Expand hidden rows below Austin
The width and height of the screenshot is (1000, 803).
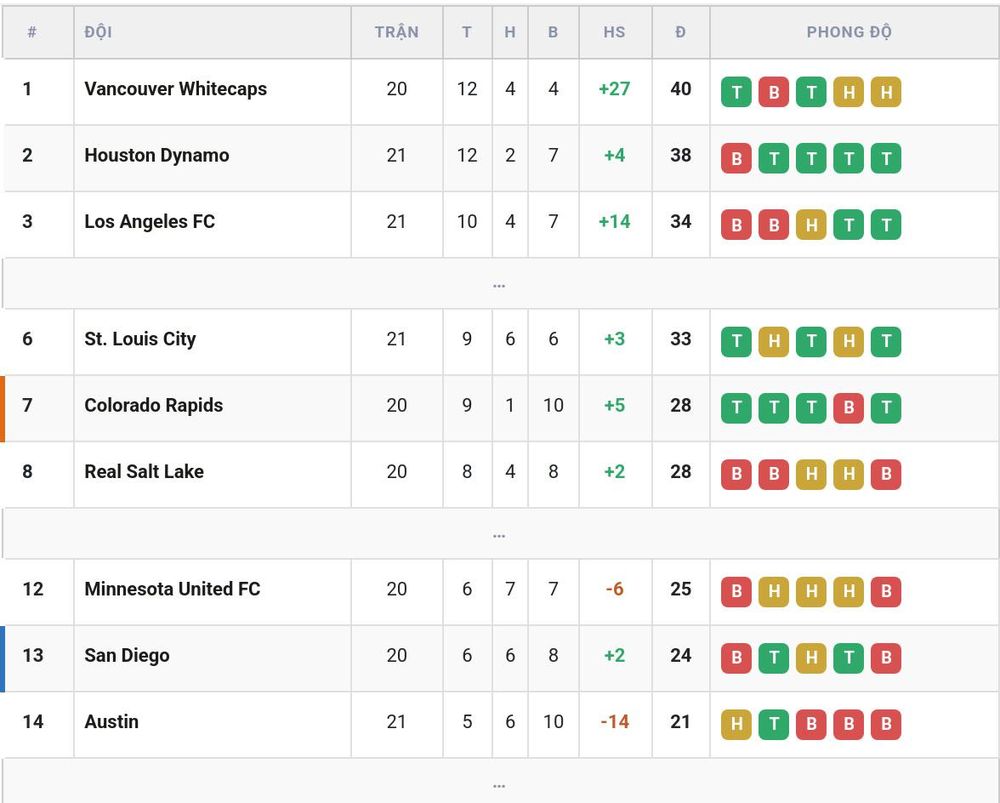(x=499, y=783)
